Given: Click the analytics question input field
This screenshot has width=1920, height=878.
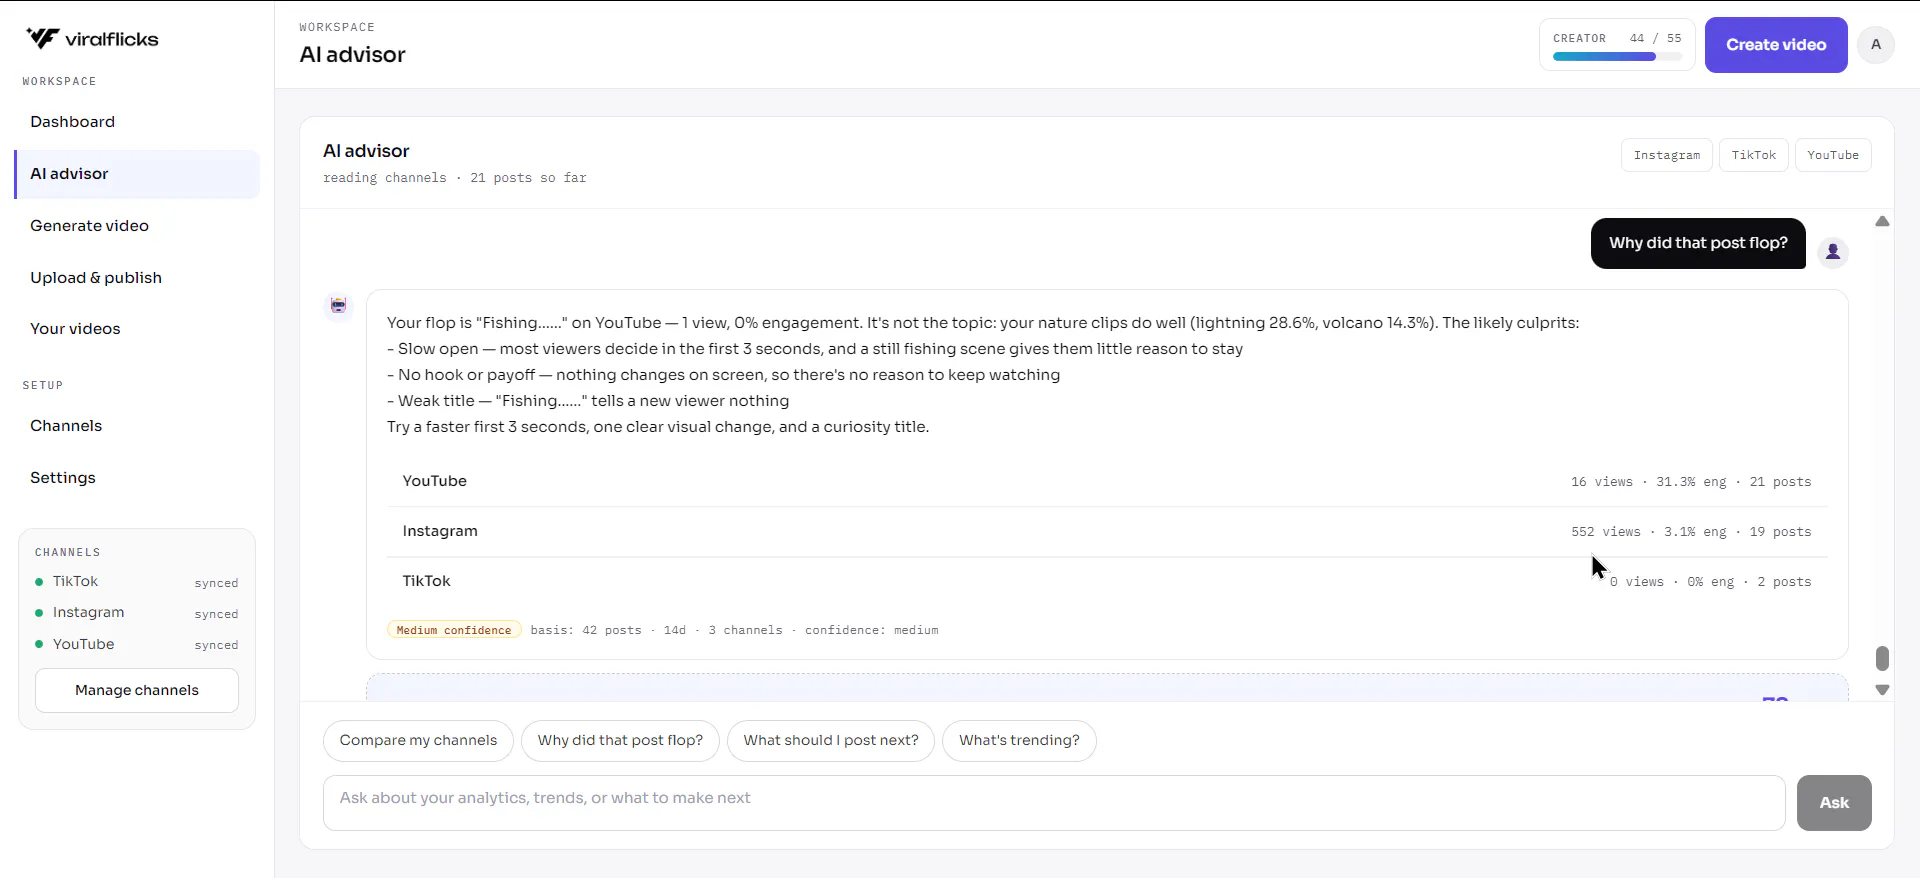Looking at the screenshot, I should (1054, 803).
